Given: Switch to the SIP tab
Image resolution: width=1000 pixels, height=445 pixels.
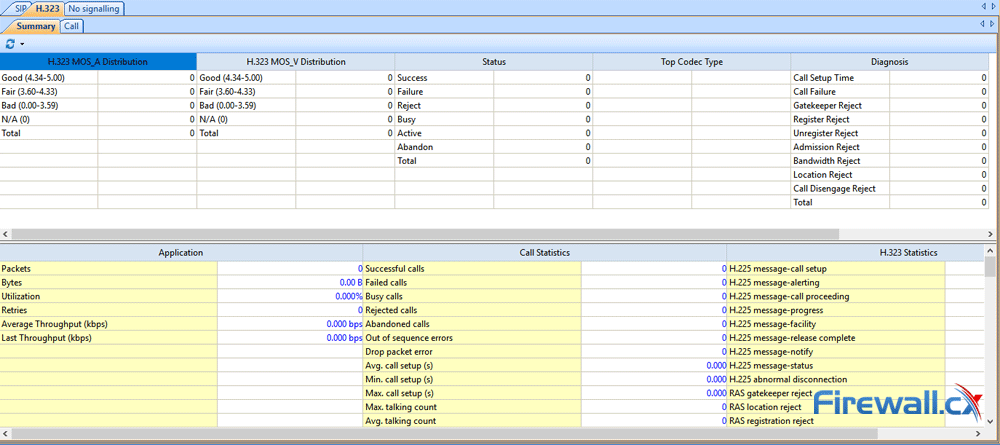Looking at the screenshot, I should pyautogui.click(x=22, y=9).
